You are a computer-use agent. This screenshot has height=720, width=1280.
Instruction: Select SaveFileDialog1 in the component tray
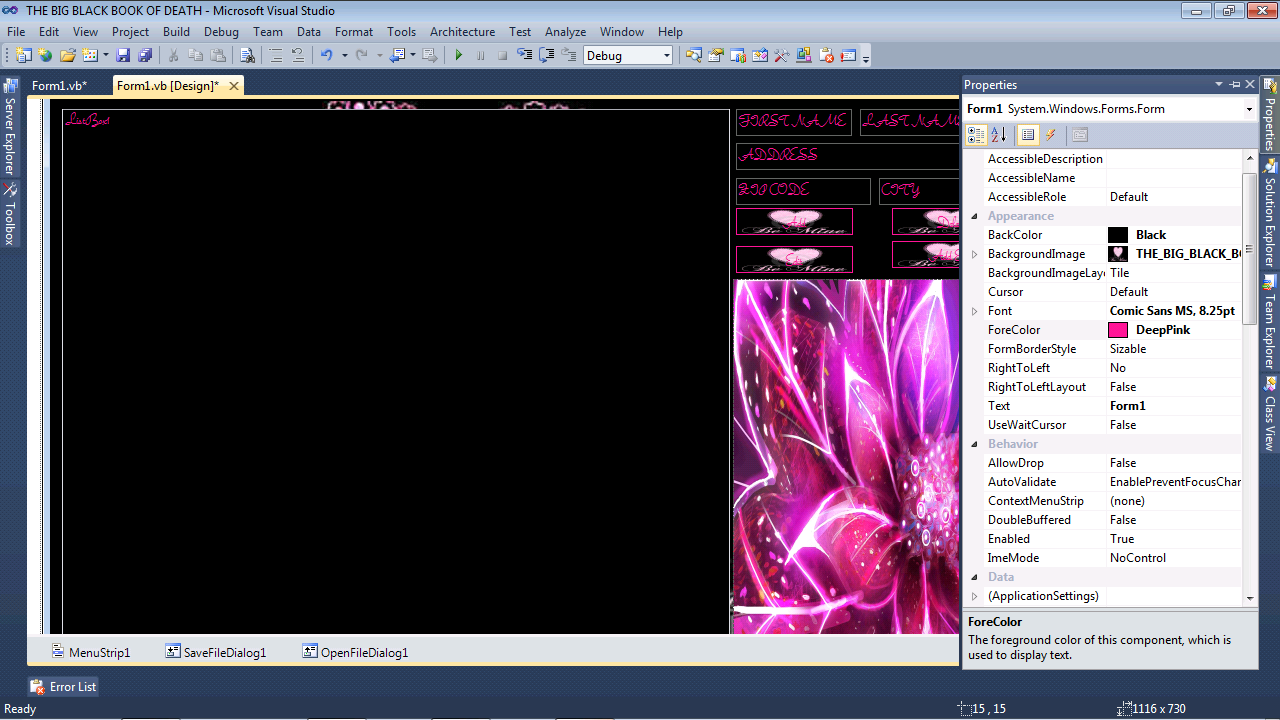217,652
